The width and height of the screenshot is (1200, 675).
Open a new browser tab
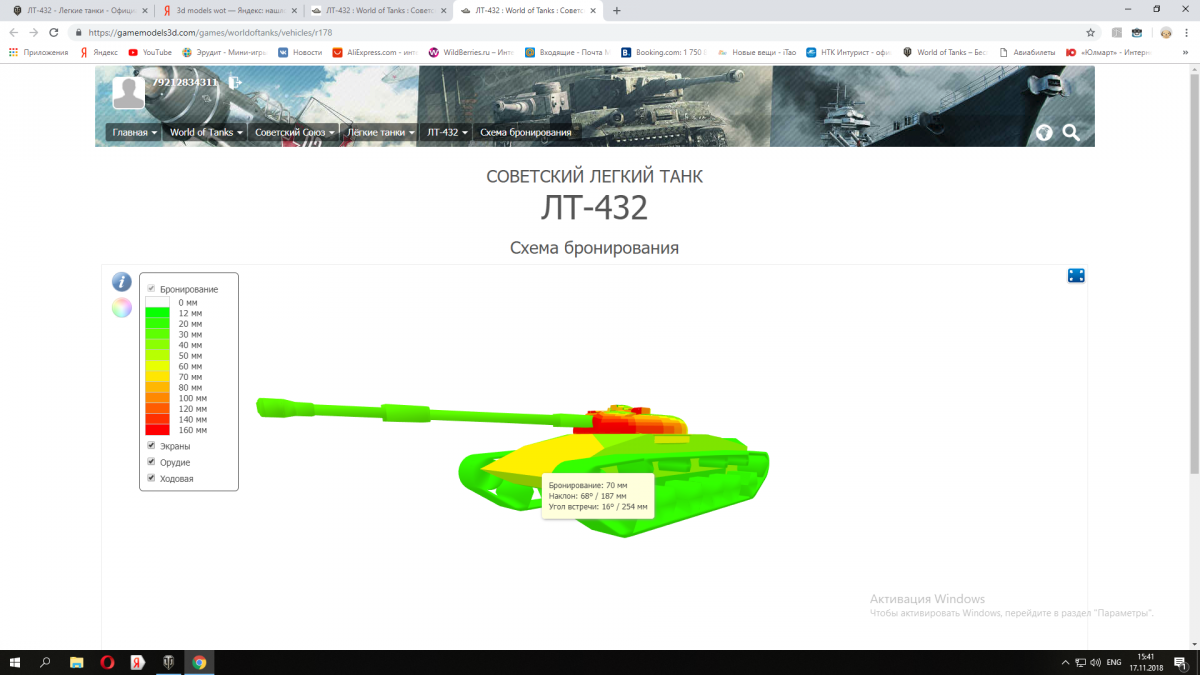point(616,10)
